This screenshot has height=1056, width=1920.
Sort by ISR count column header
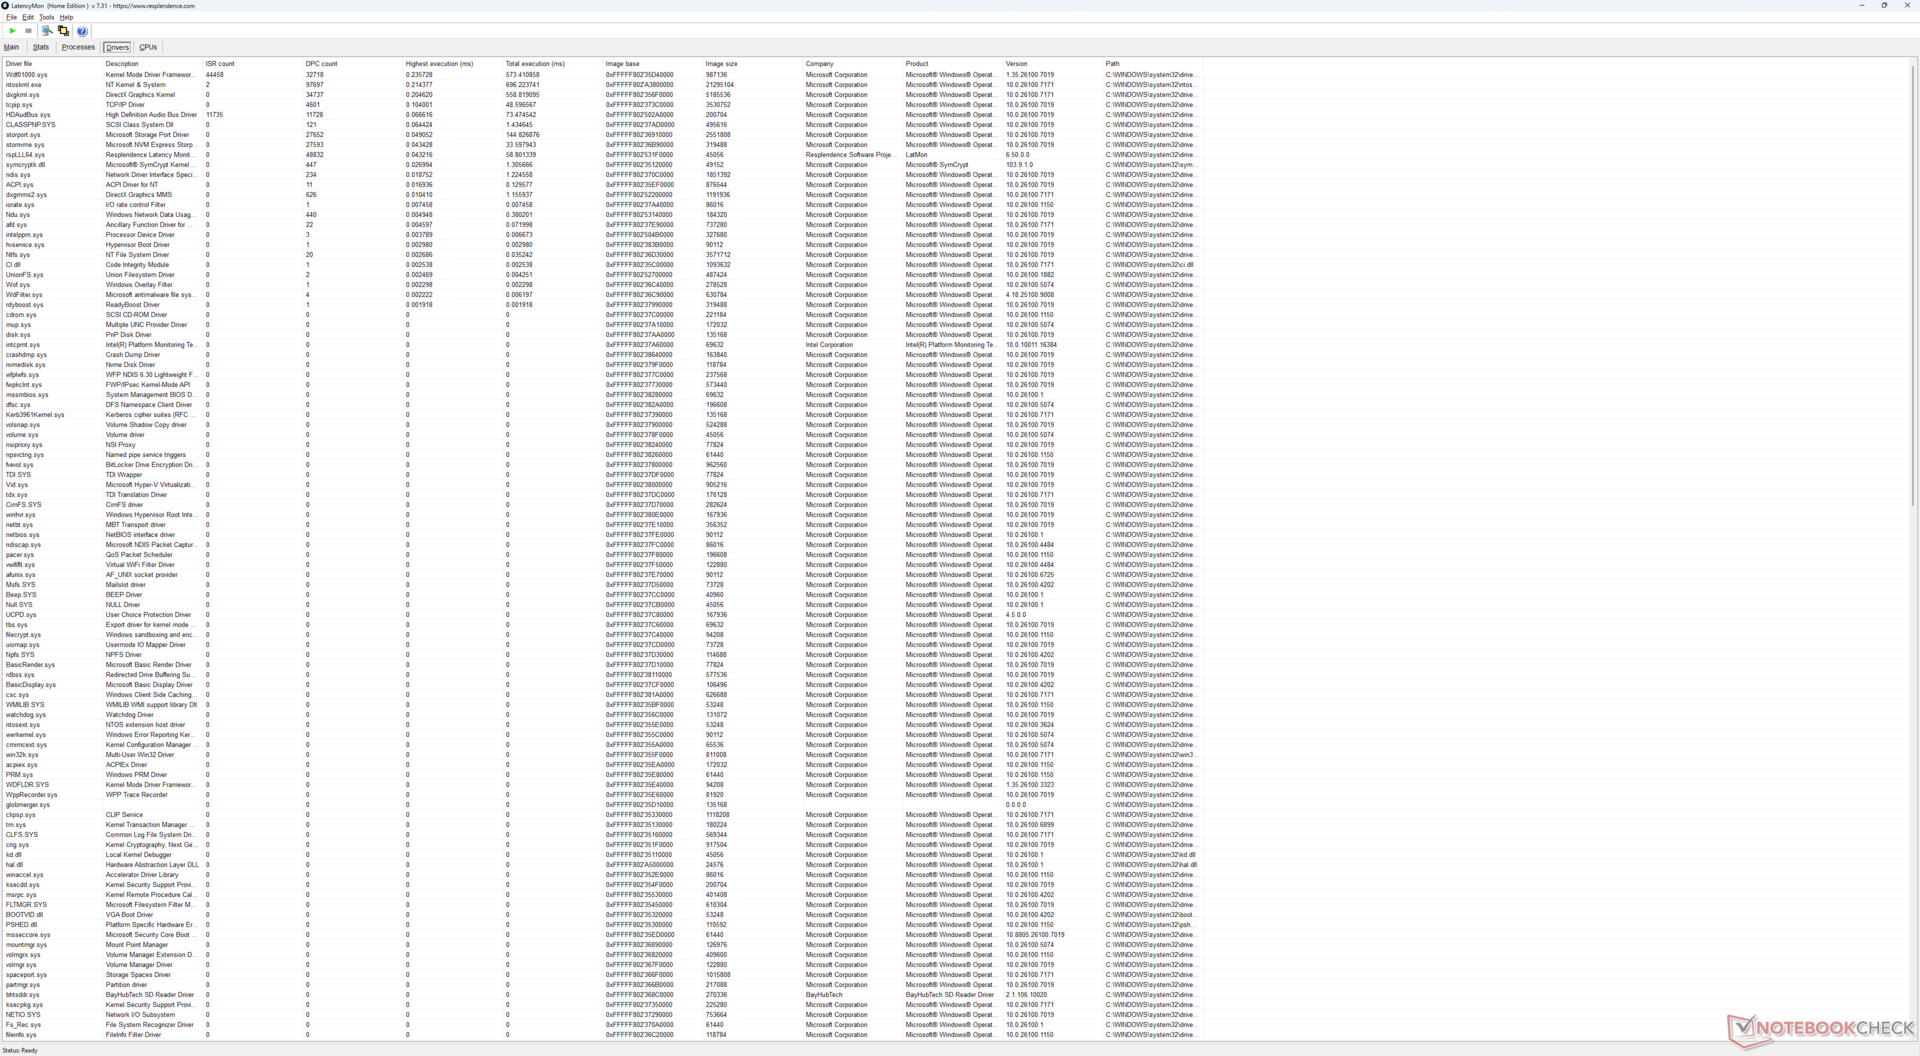252,64
